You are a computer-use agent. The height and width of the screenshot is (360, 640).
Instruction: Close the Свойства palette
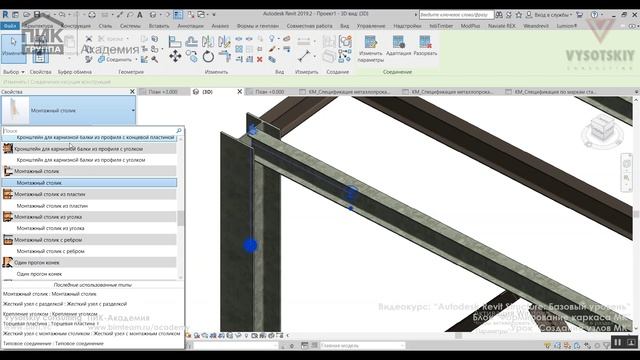(132, 92)
